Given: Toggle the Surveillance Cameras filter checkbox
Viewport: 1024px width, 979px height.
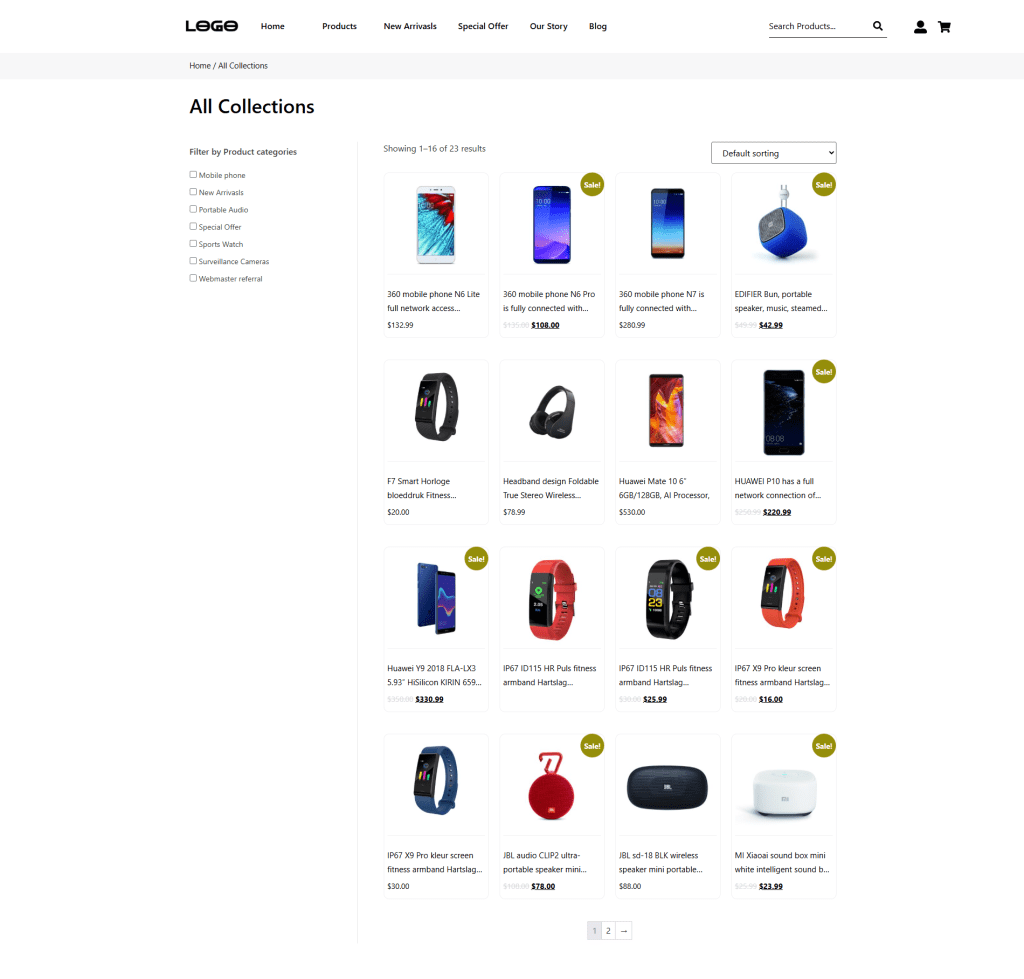Looking at the screenshot, I should (193, 261).
